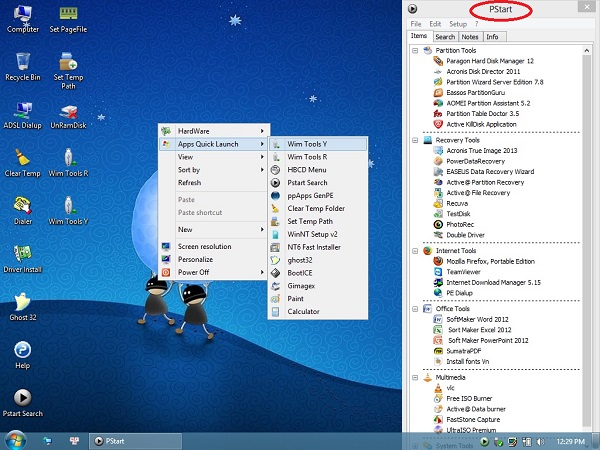Open the Dialer desktop icon
Screen dimensions: 600x450
(x=23, y=211)
